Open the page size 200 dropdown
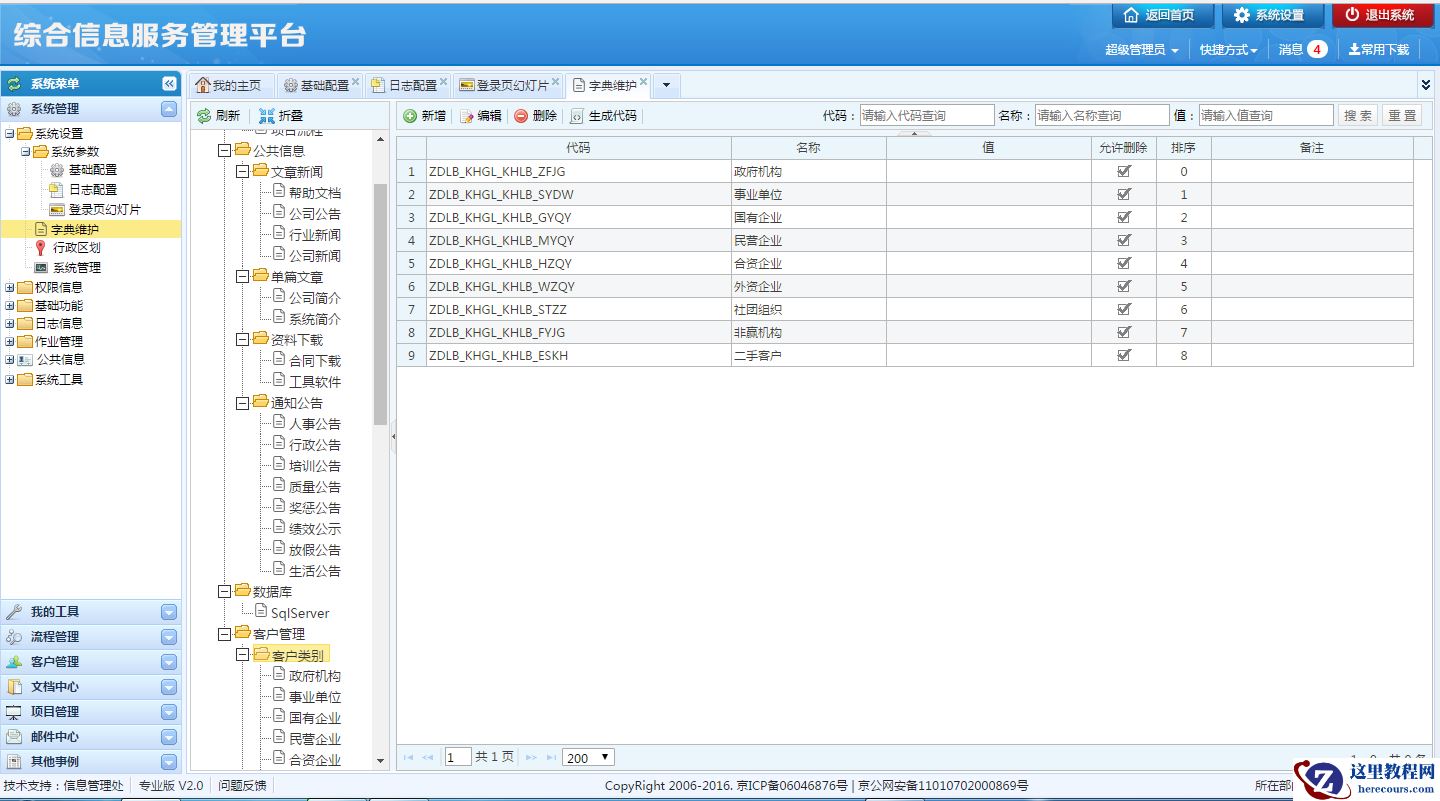This screenshot has height=801, width=1440. (x=588, y=758)
